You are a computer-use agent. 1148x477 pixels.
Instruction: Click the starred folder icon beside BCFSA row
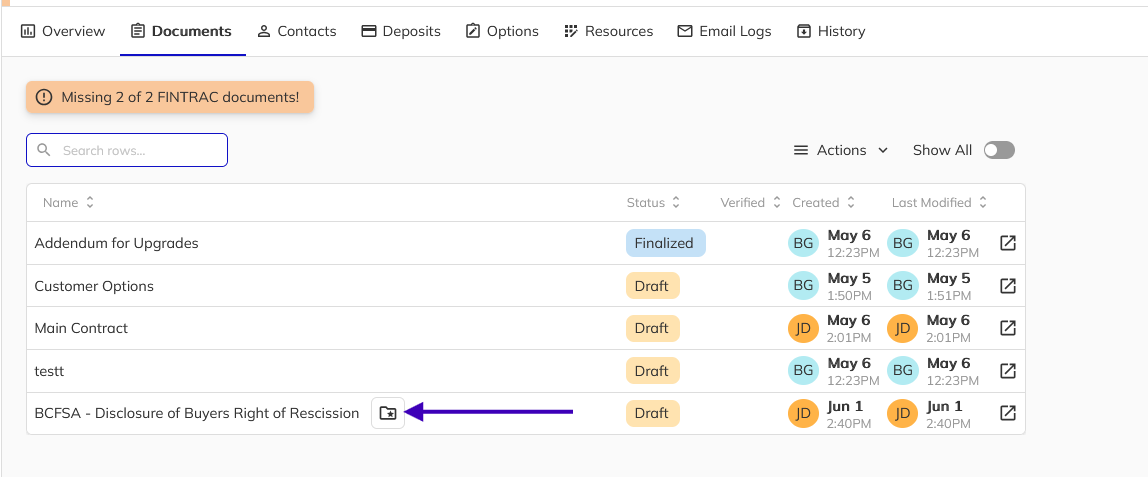tap(388, 413)
